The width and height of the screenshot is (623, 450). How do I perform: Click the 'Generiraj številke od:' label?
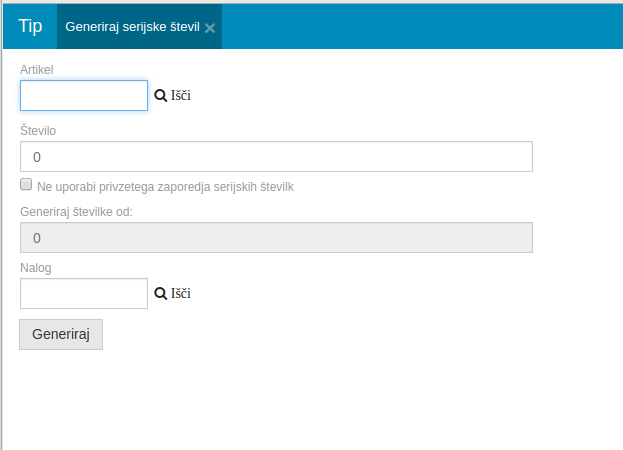76,211
